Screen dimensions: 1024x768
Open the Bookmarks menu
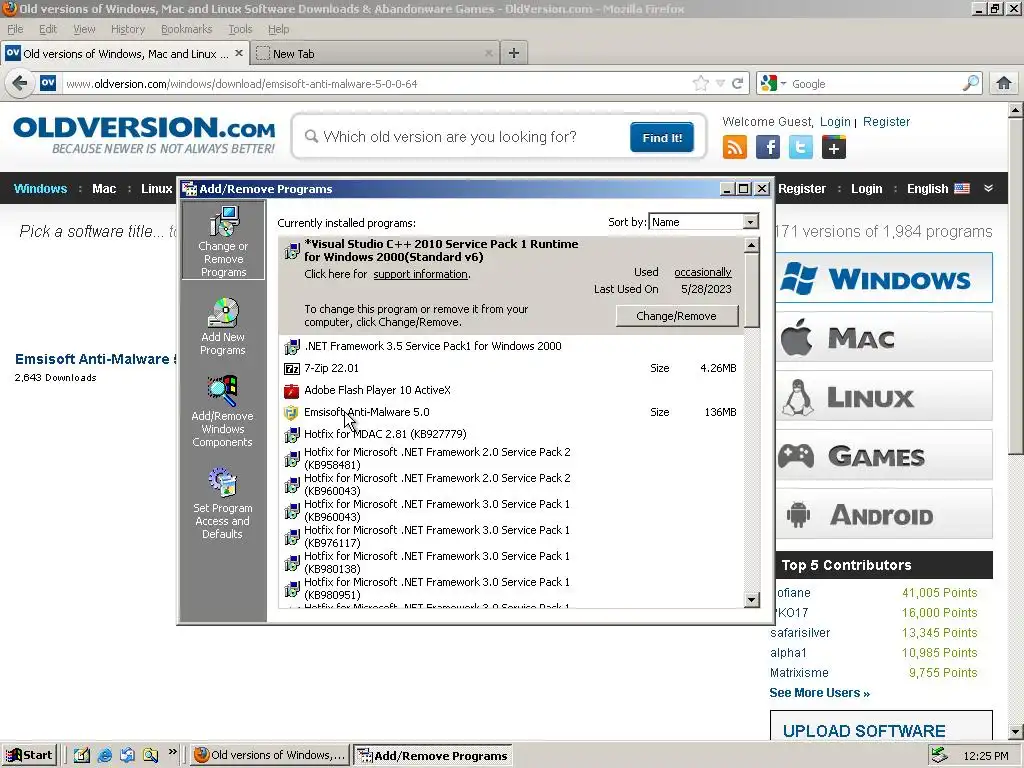(187, 29)
